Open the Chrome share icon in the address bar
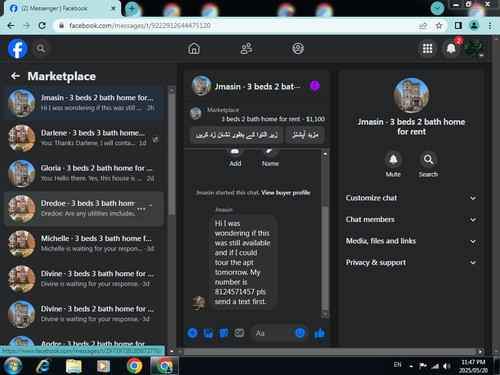 [x=423, y=25]
